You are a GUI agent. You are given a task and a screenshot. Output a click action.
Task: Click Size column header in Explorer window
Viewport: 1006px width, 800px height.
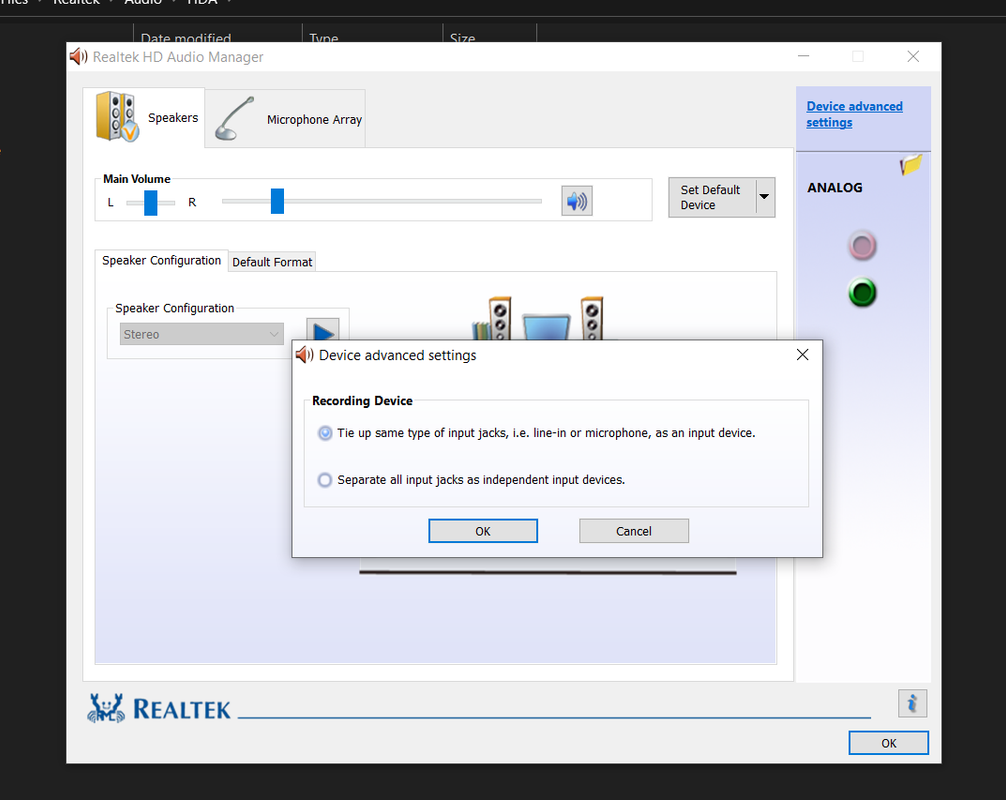[x=463, y=38]
